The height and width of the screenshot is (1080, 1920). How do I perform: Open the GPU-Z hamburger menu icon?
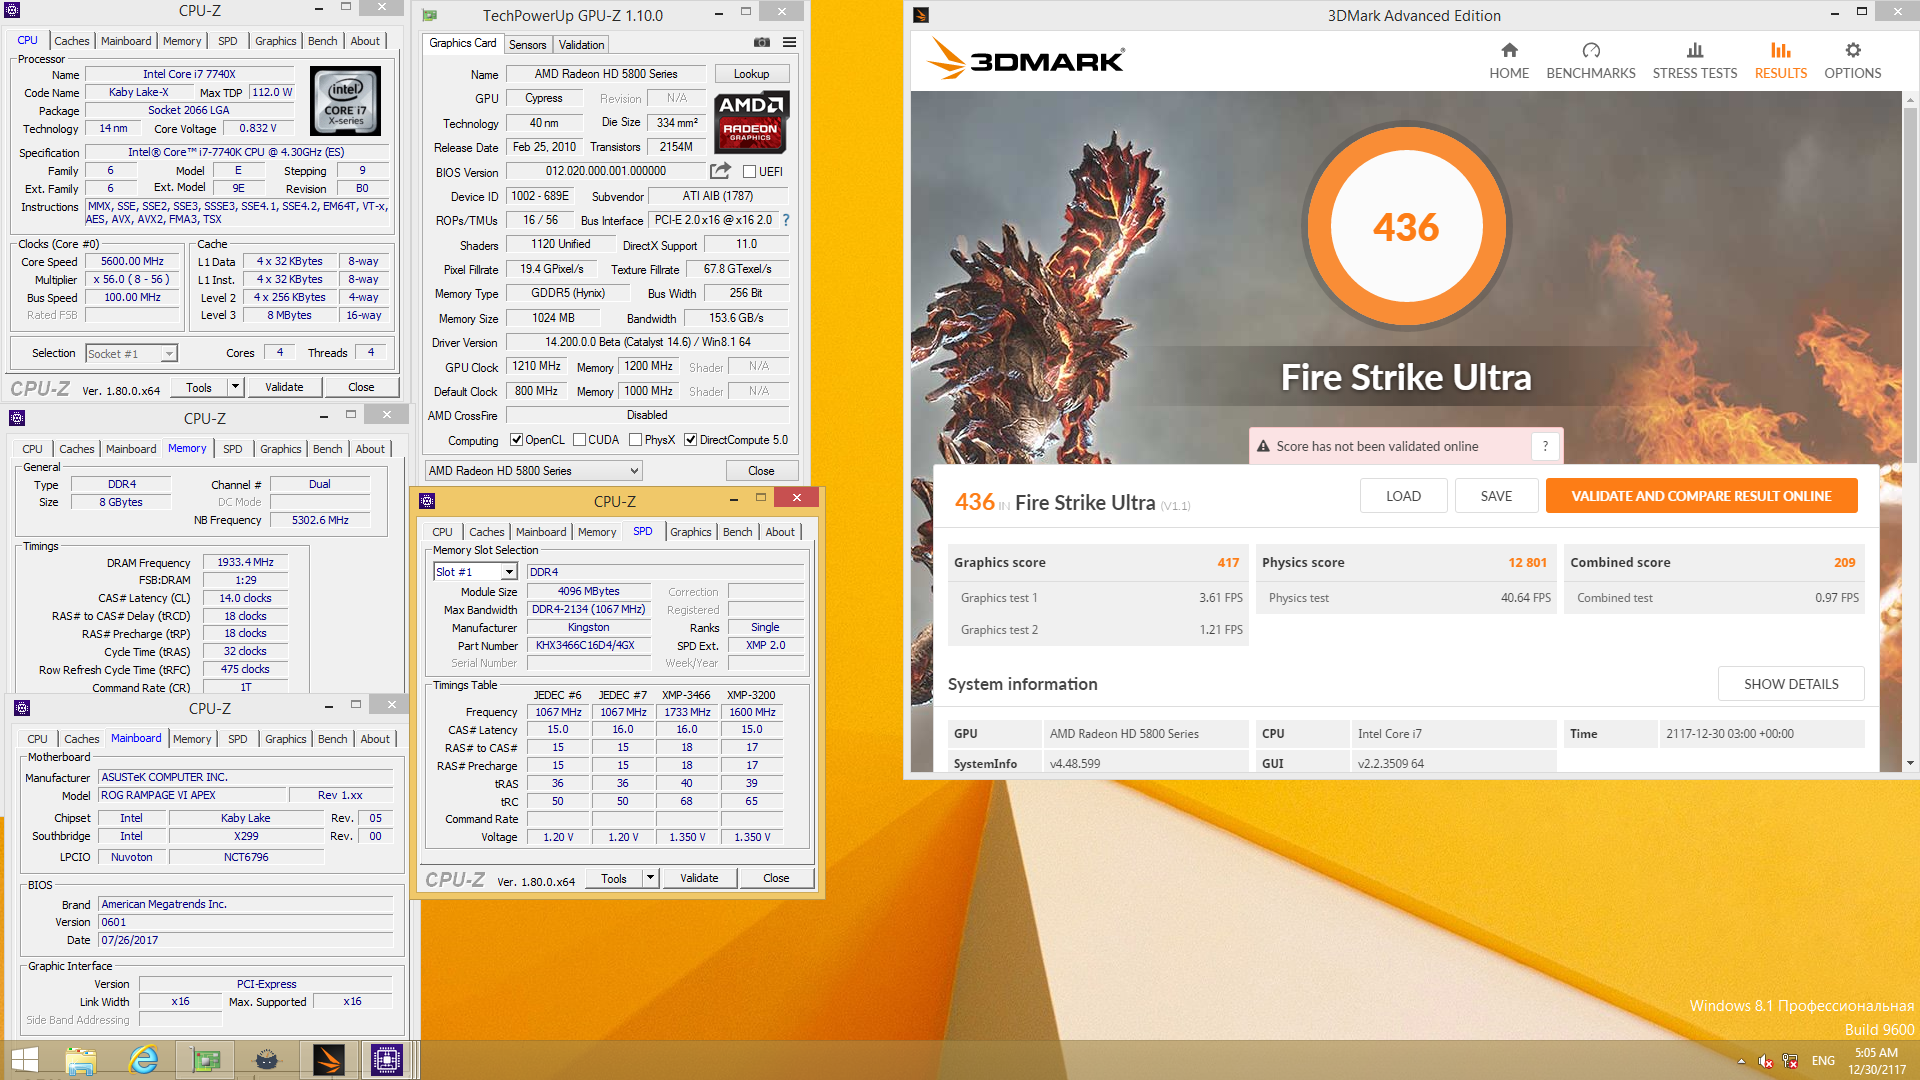(789, 43)
